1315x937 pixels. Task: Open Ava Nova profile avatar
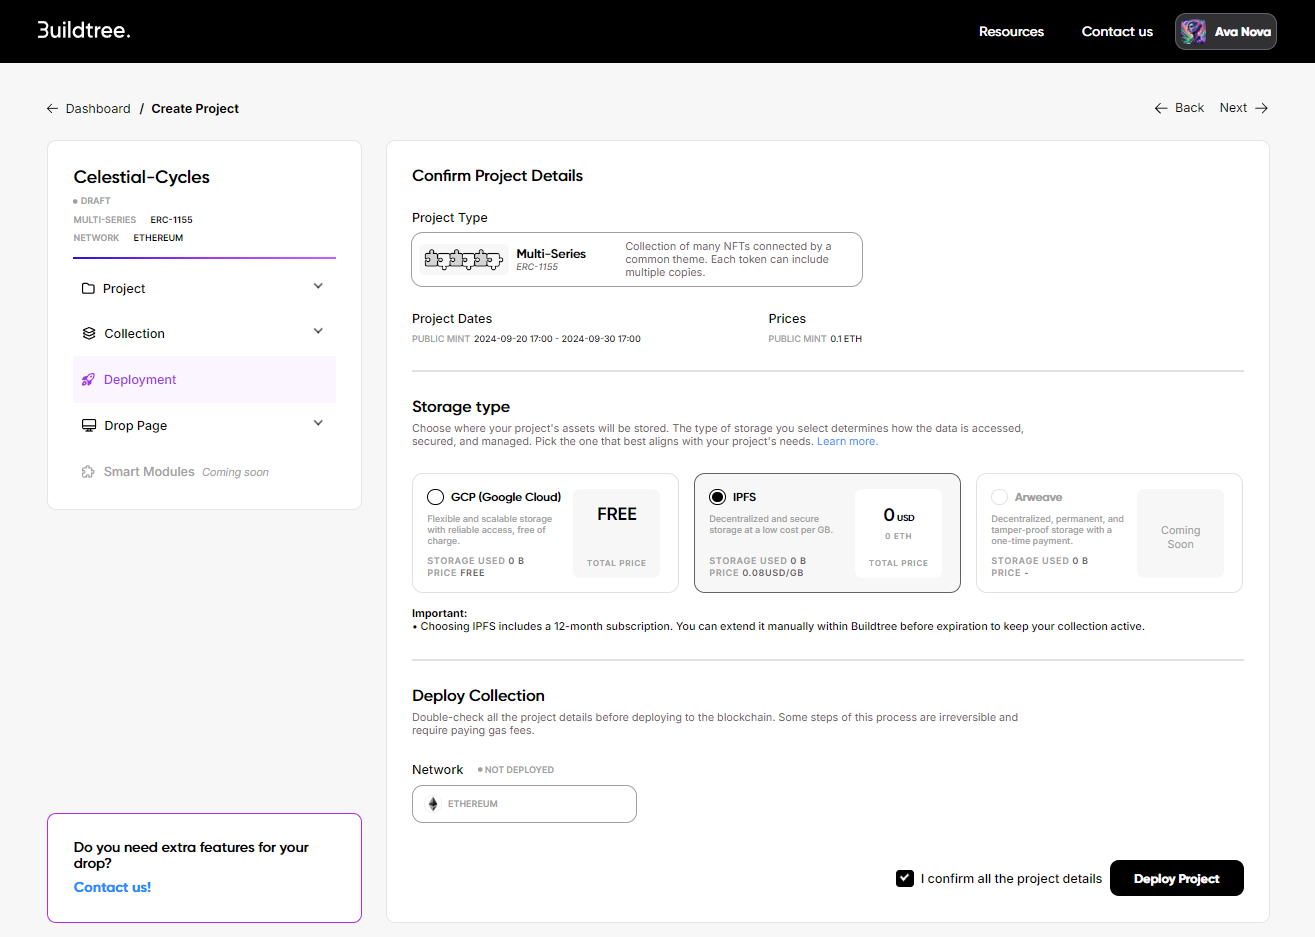pos(1193,32)
